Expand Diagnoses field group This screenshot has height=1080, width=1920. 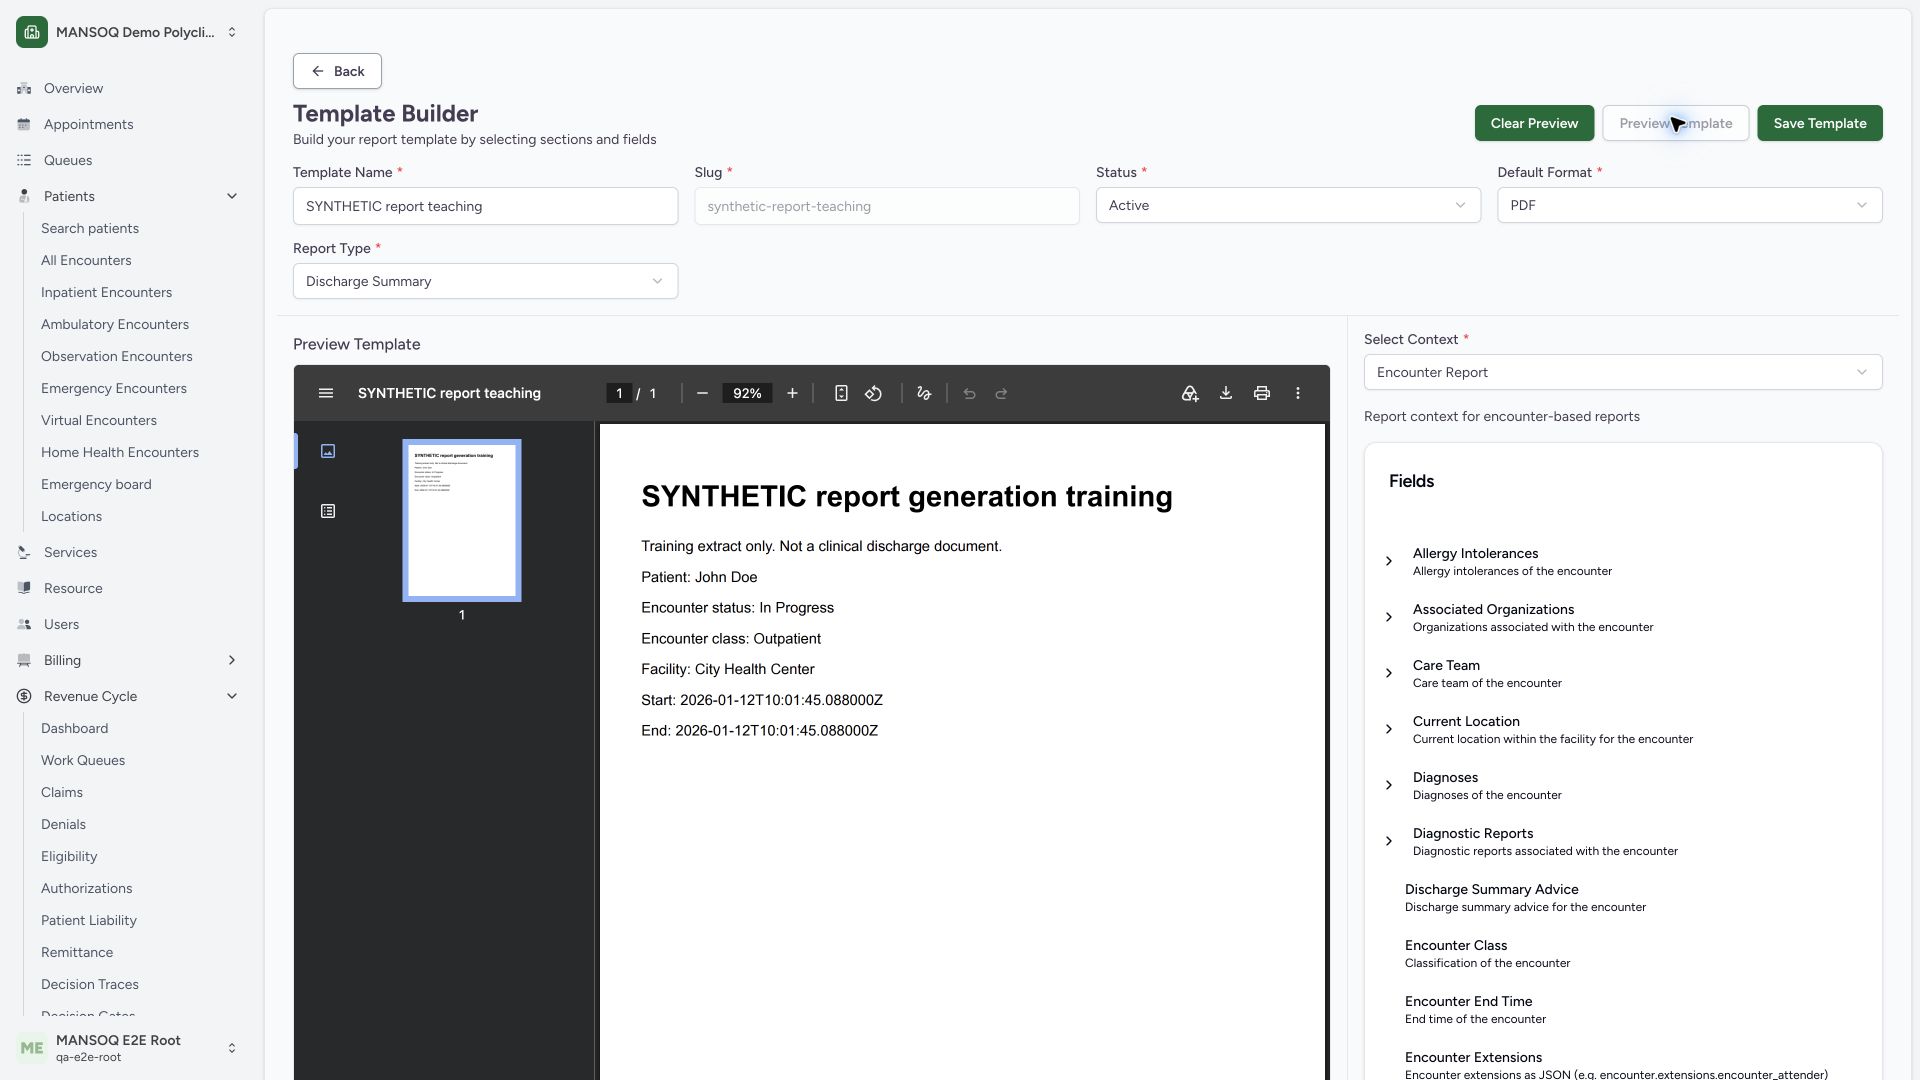[1389, 785]
